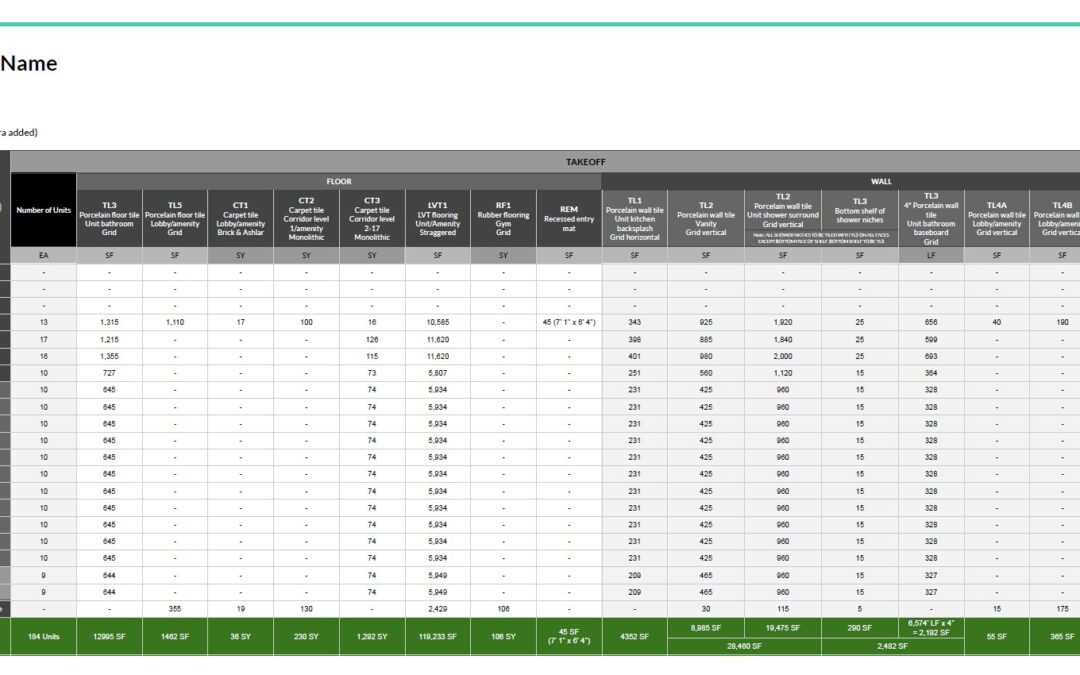Viewport: 1080px width, 675px height.
Task: Select the FLOOR section header
Action: click(338, 181)
